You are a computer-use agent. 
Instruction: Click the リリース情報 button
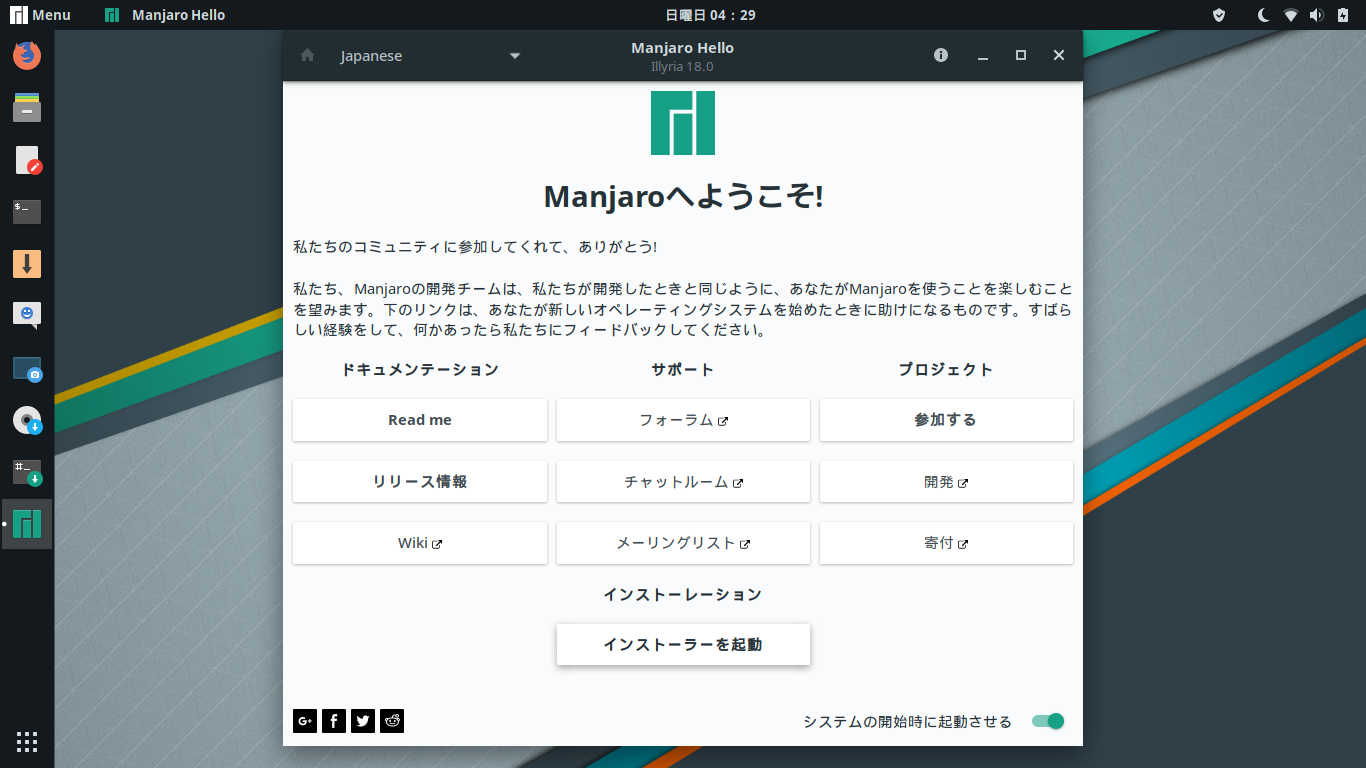click(x=420, y=482)
